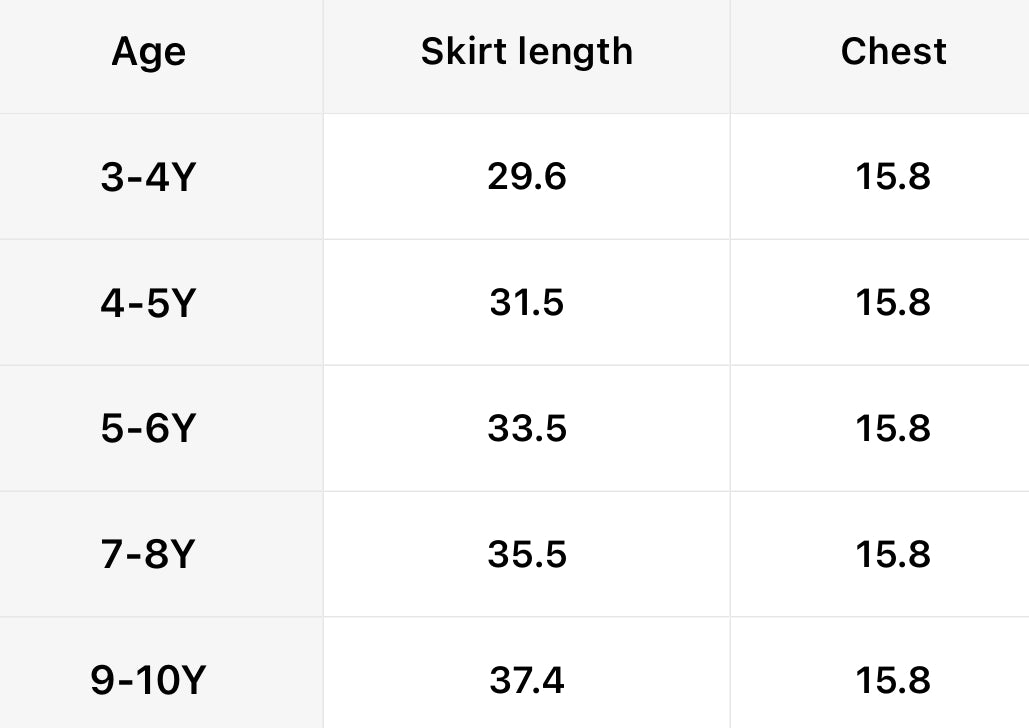Select the 3-4Y age cell
1029x728 pixels.
148,177
